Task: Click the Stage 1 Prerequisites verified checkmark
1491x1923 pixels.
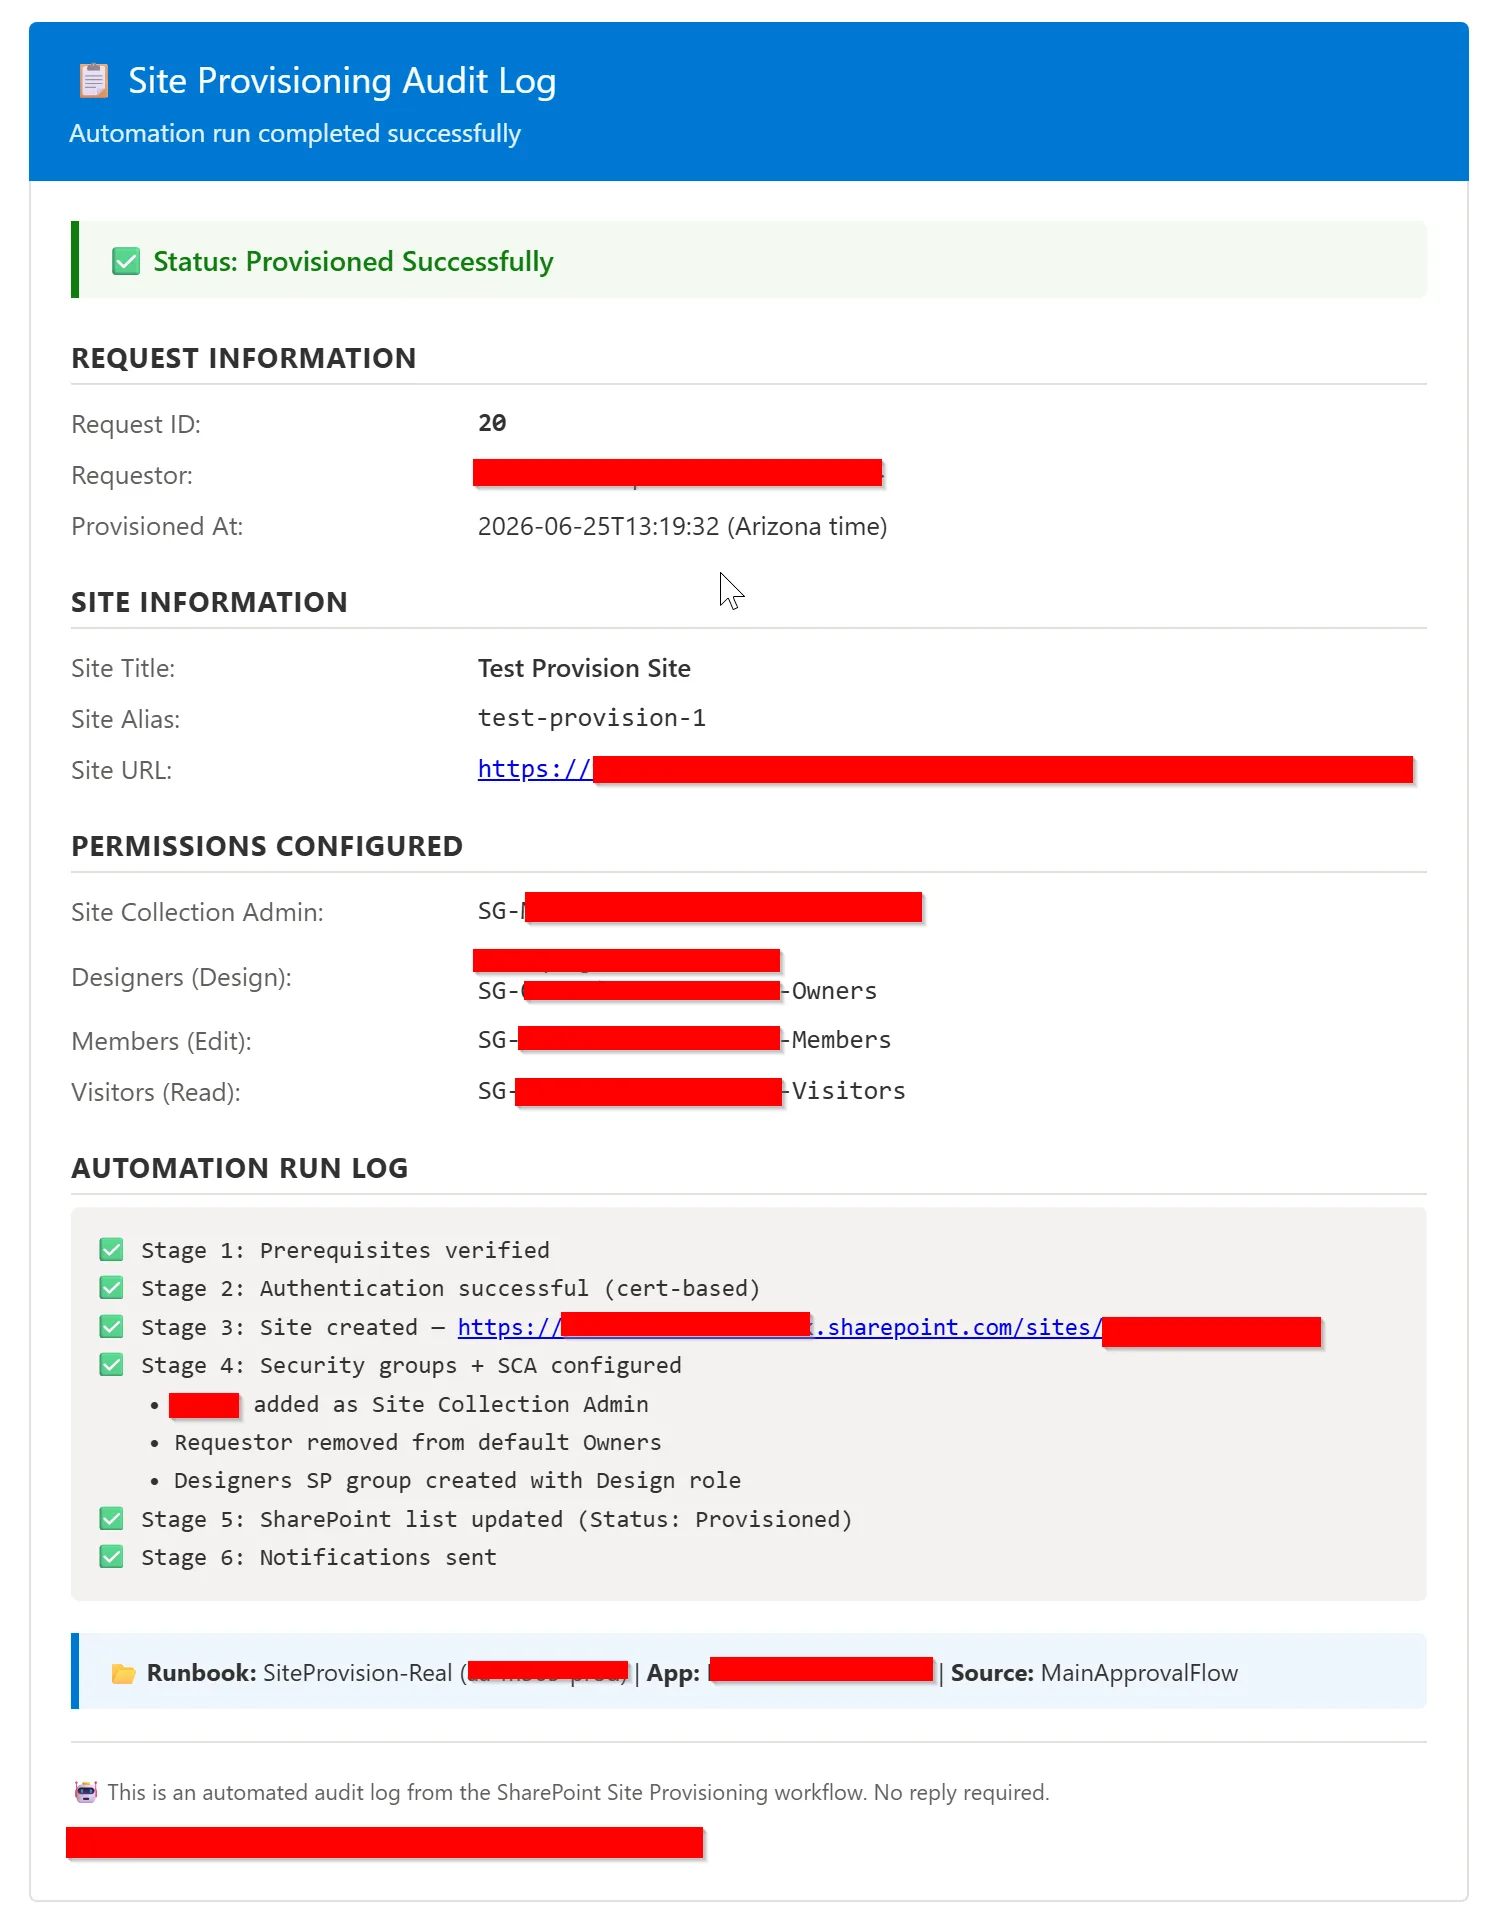Action: pyautogui.click(x=112, y=1250)
